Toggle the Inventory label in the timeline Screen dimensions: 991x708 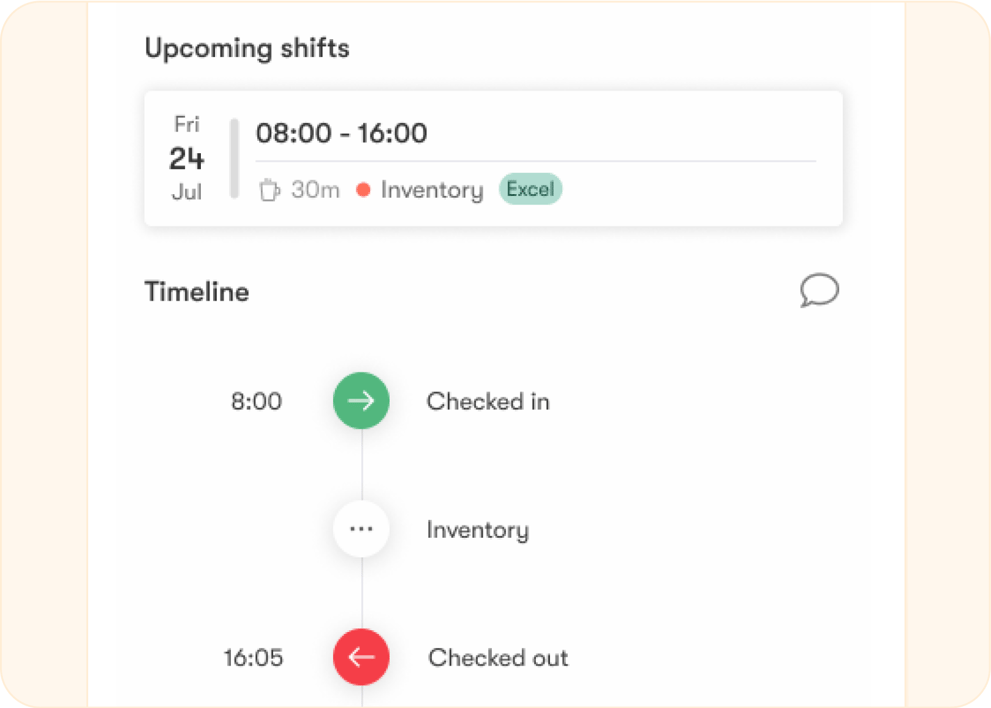click(x=478, y=529)
